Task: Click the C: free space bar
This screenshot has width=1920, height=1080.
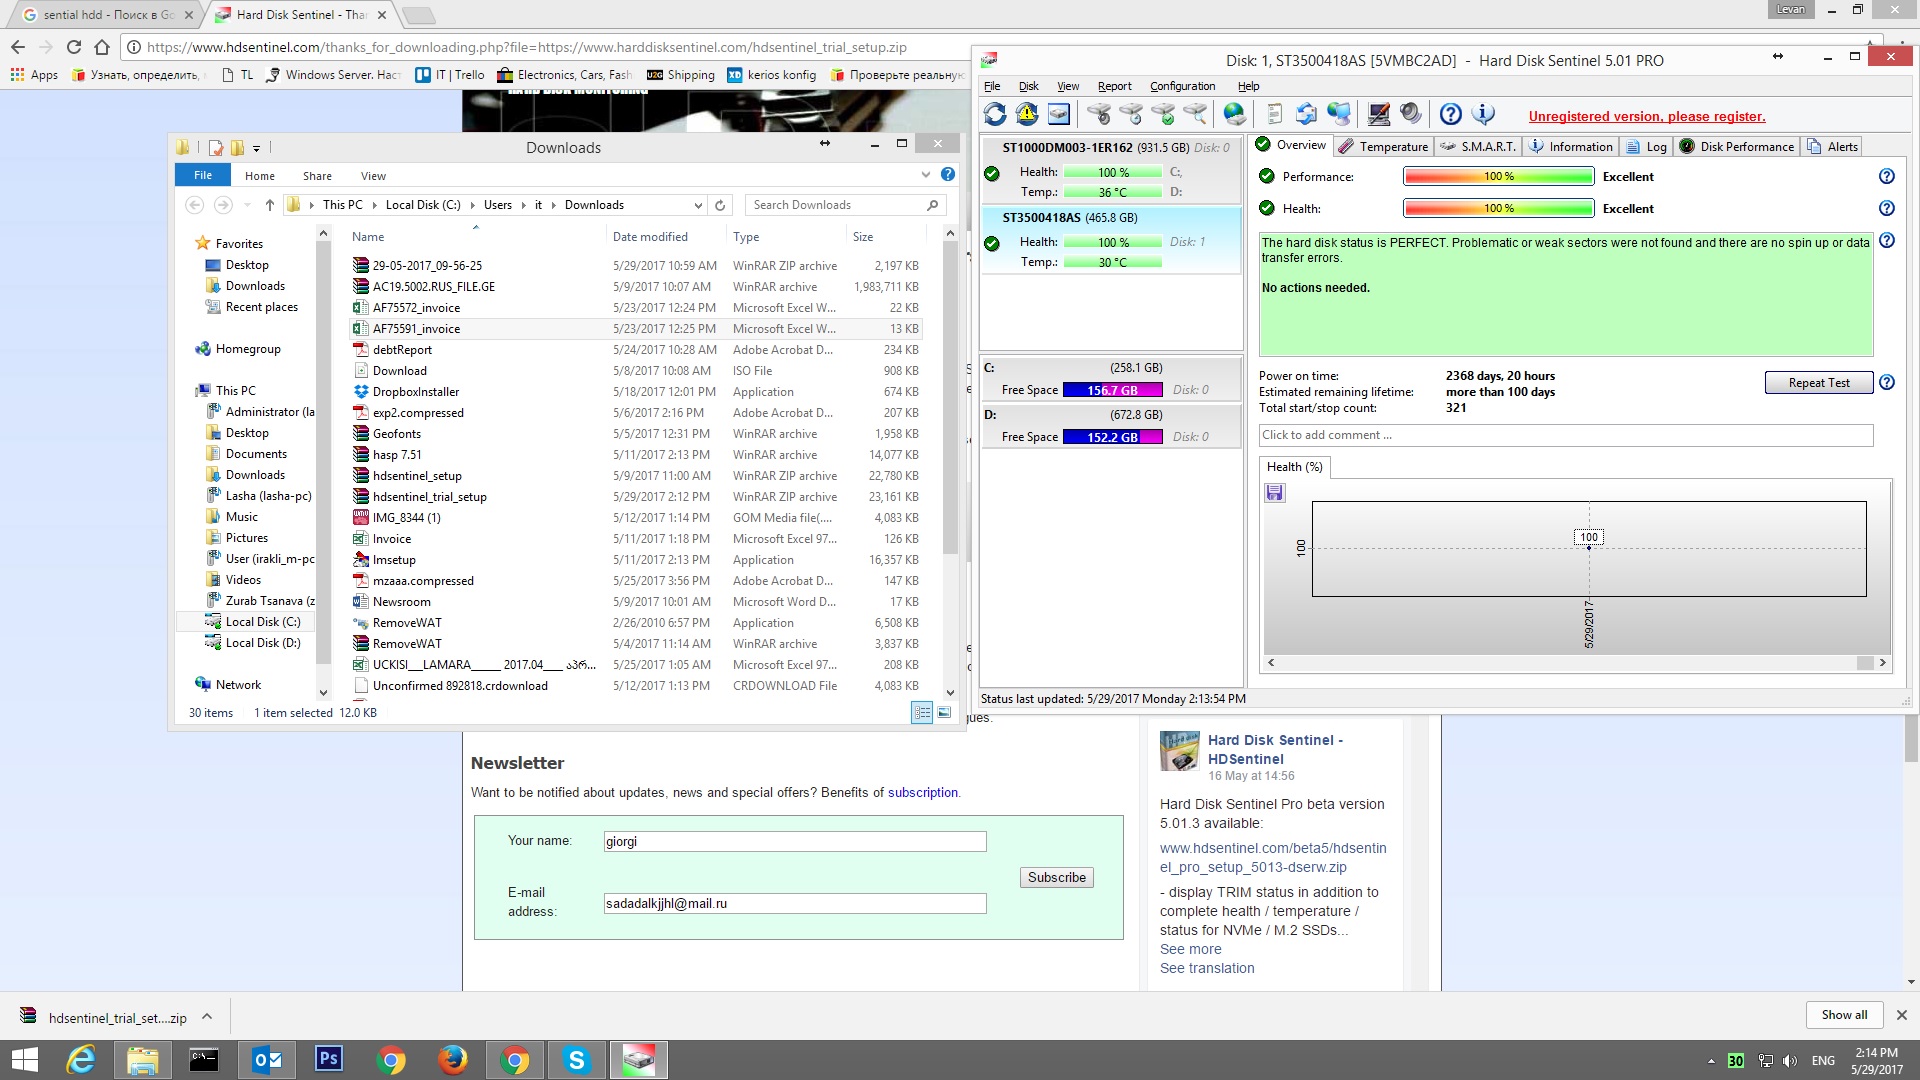Action: (x=1112, y=390)
